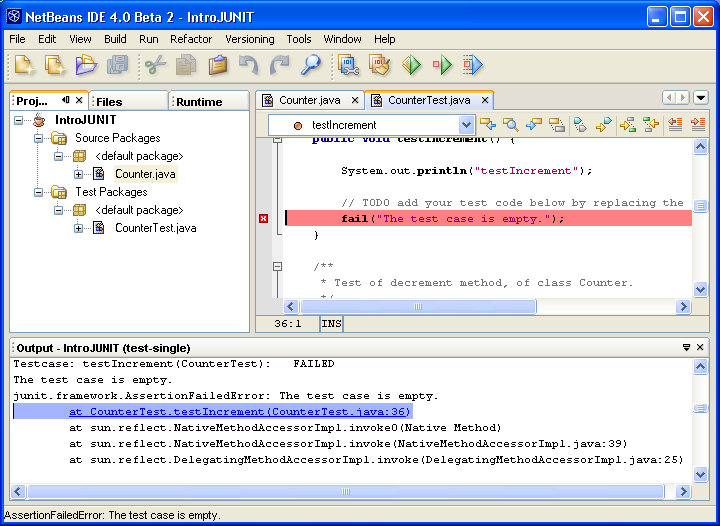Click Find Selection magnifier editor icon
Image resolution: width=720 pixels, height=526 pixels.
(x=511, y=124)
